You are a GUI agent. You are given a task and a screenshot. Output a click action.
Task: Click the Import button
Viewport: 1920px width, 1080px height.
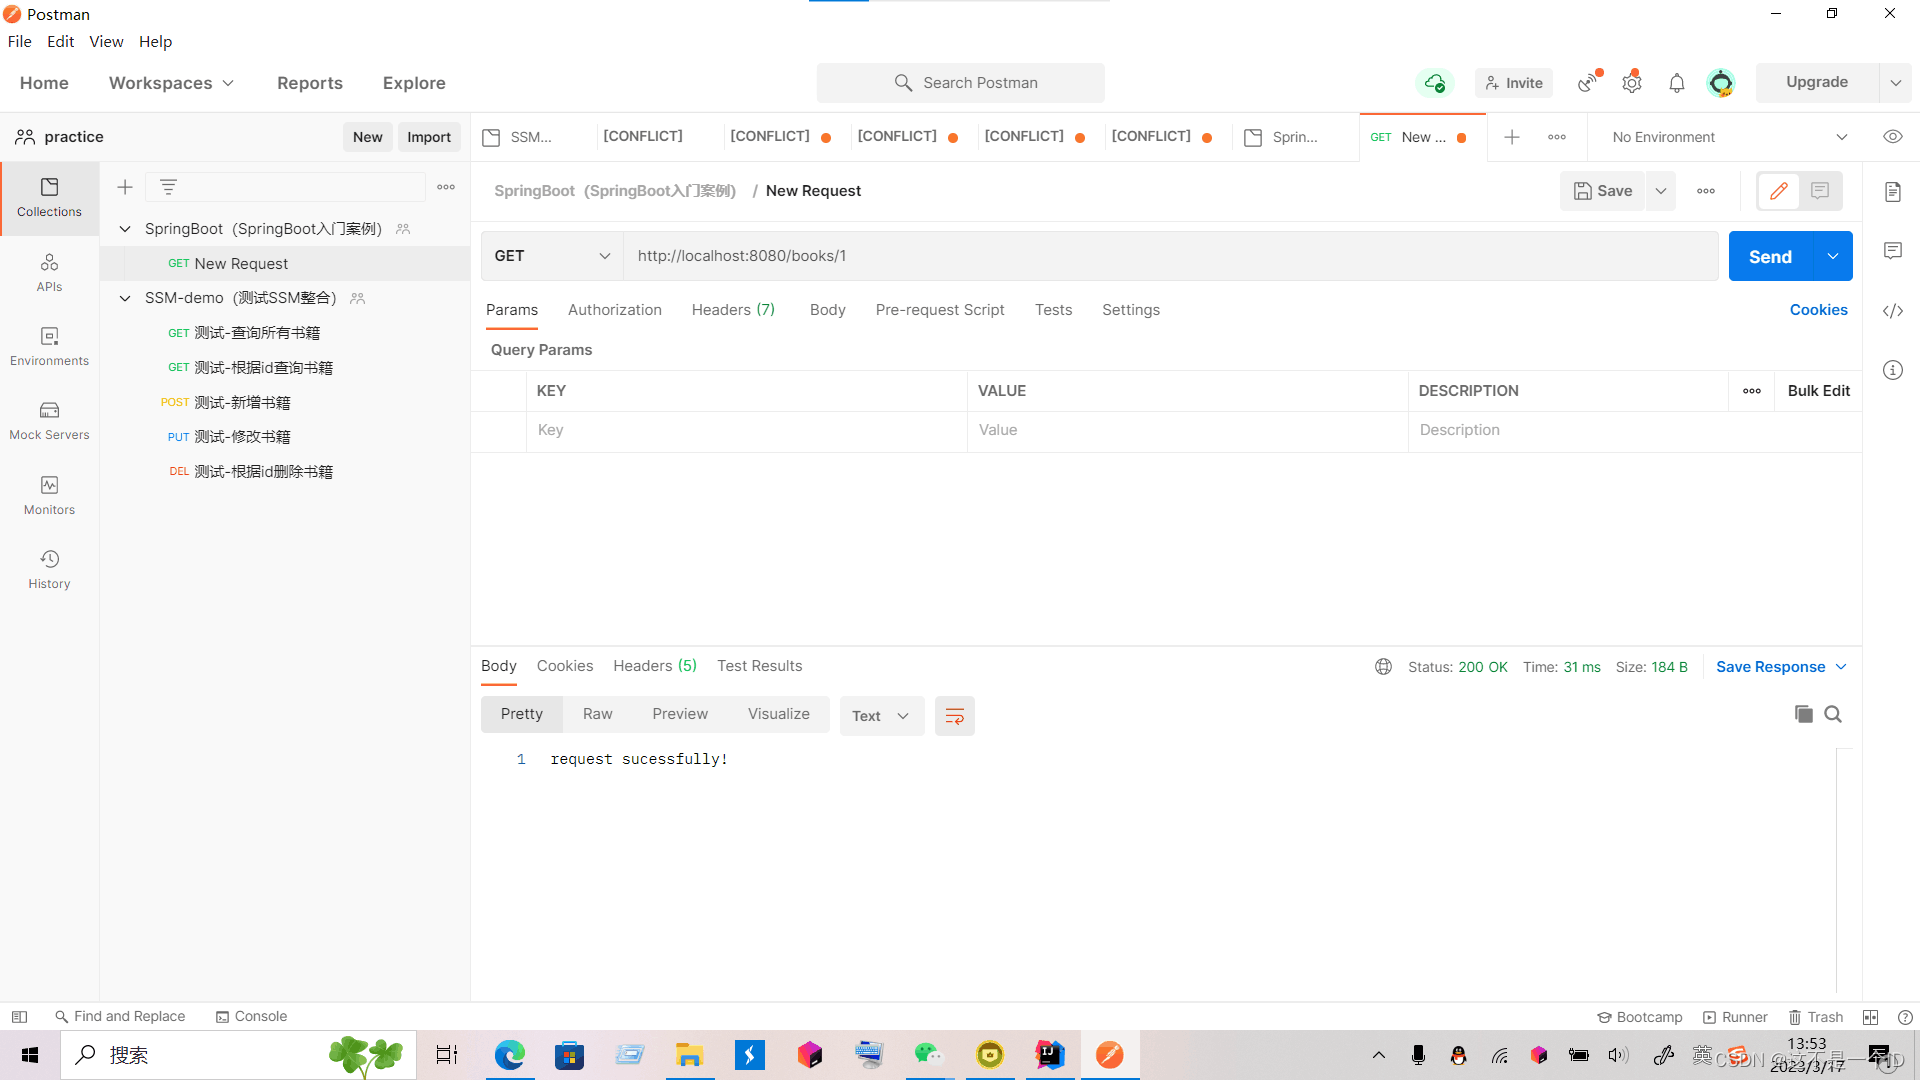429,137
